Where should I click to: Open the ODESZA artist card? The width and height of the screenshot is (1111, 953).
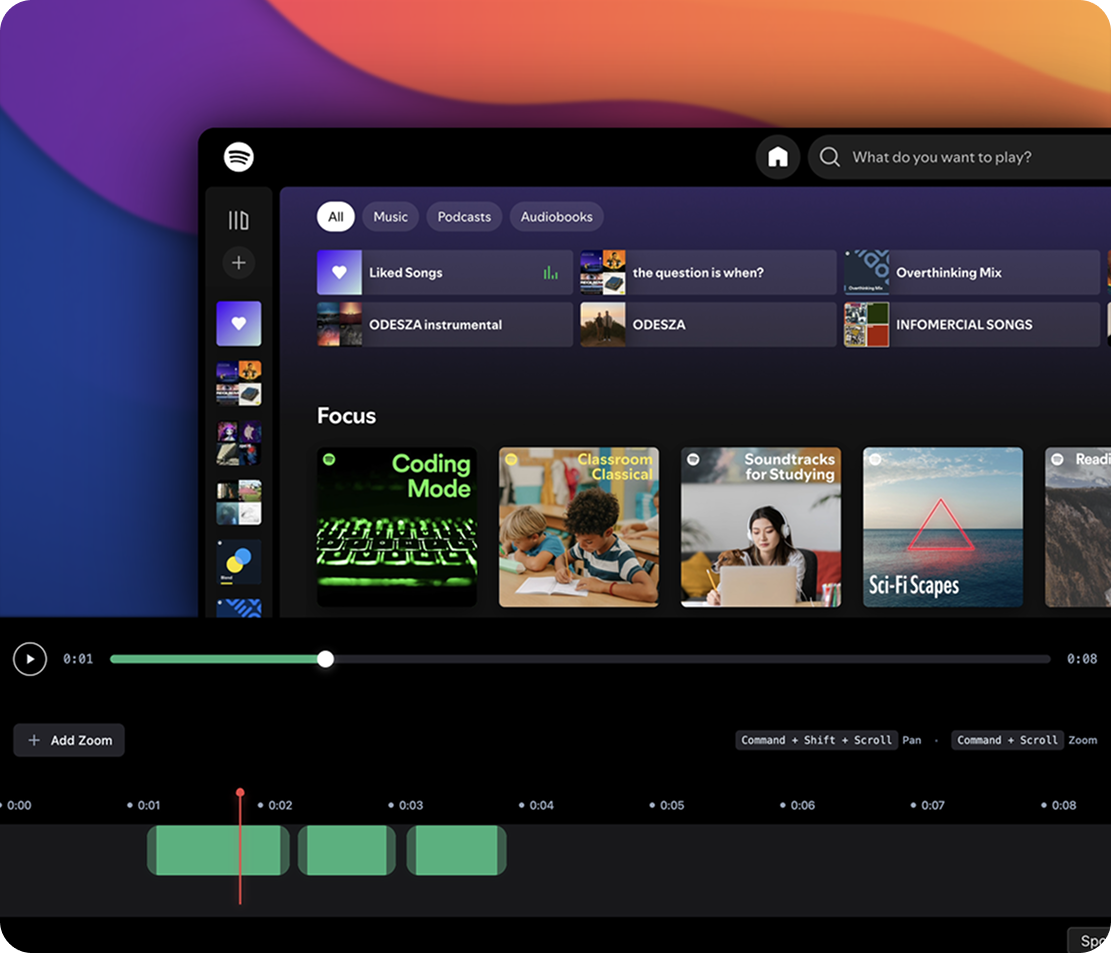click(708, 325)
